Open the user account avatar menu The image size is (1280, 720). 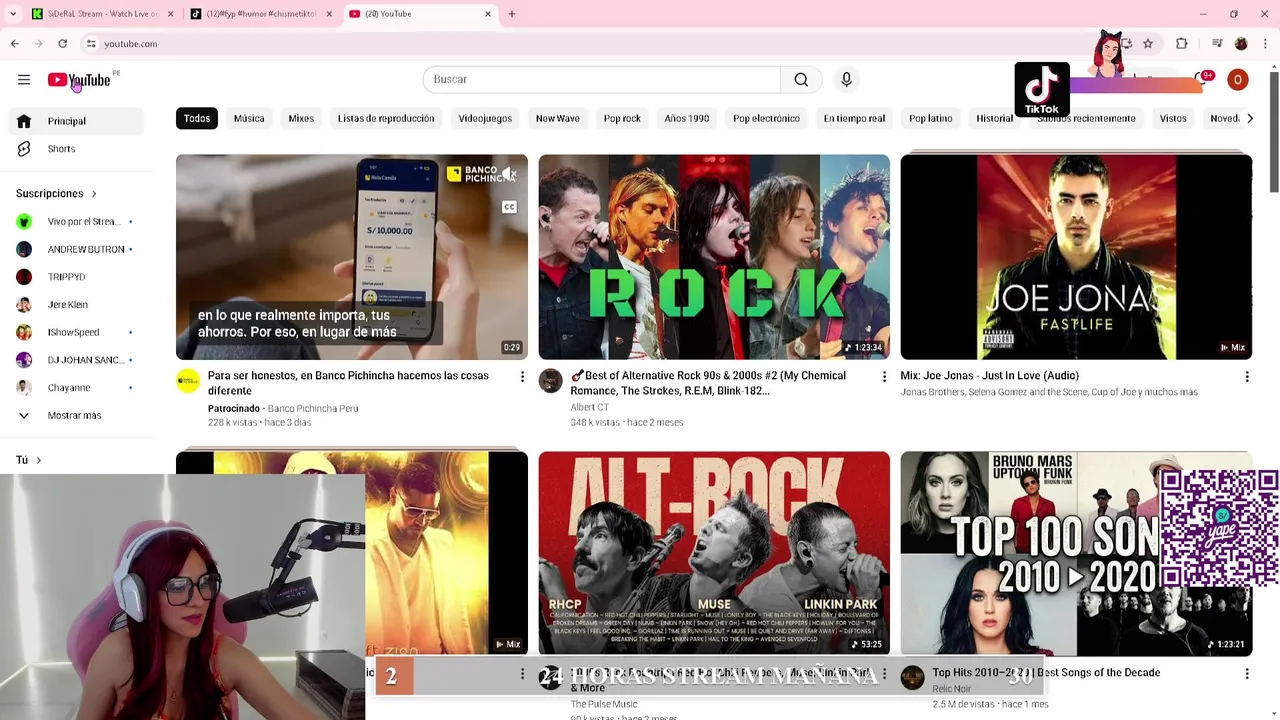tap(1237, 80)
